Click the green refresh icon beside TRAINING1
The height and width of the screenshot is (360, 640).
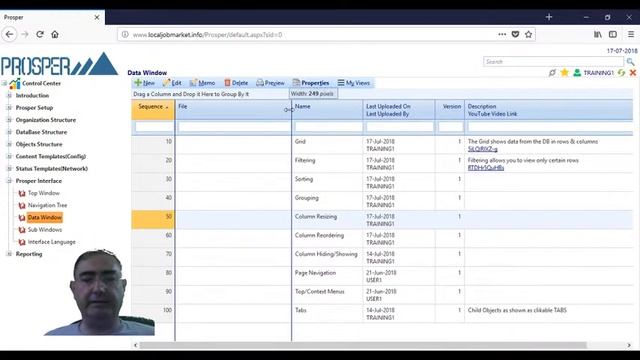(x=621, y=73)
